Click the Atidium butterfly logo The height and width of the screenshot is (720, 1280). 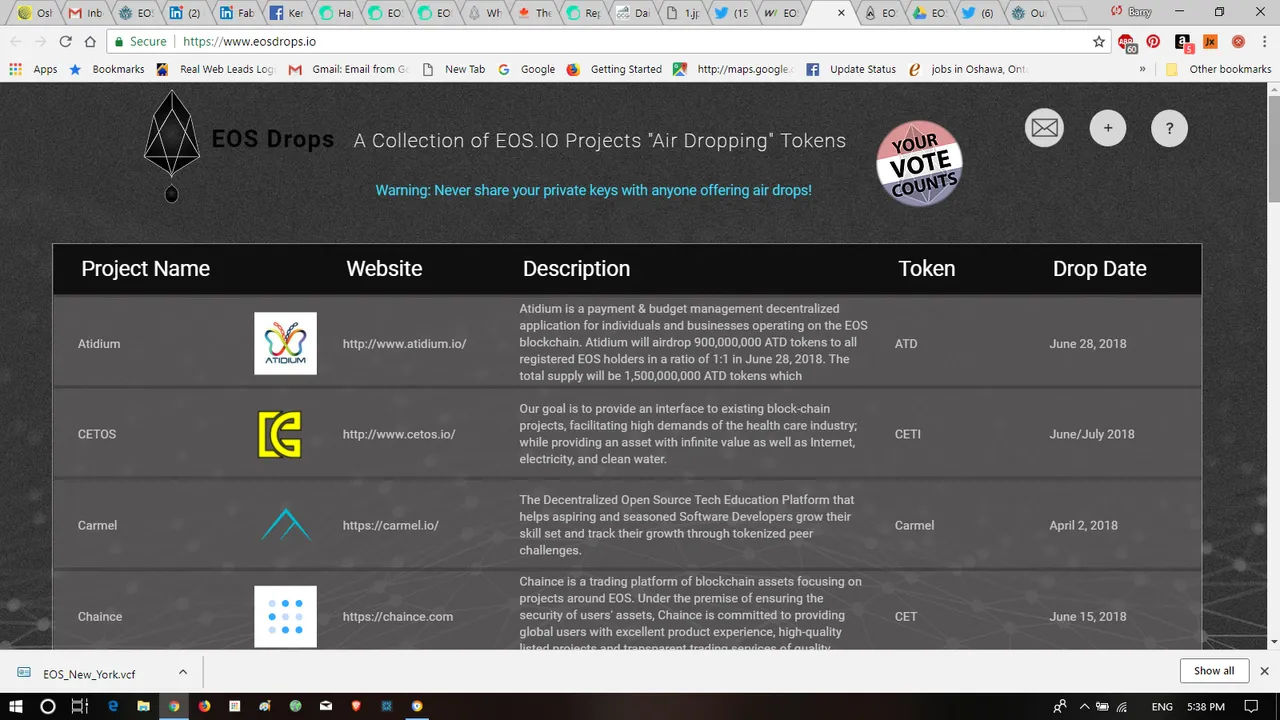click(x=285, y=343)
